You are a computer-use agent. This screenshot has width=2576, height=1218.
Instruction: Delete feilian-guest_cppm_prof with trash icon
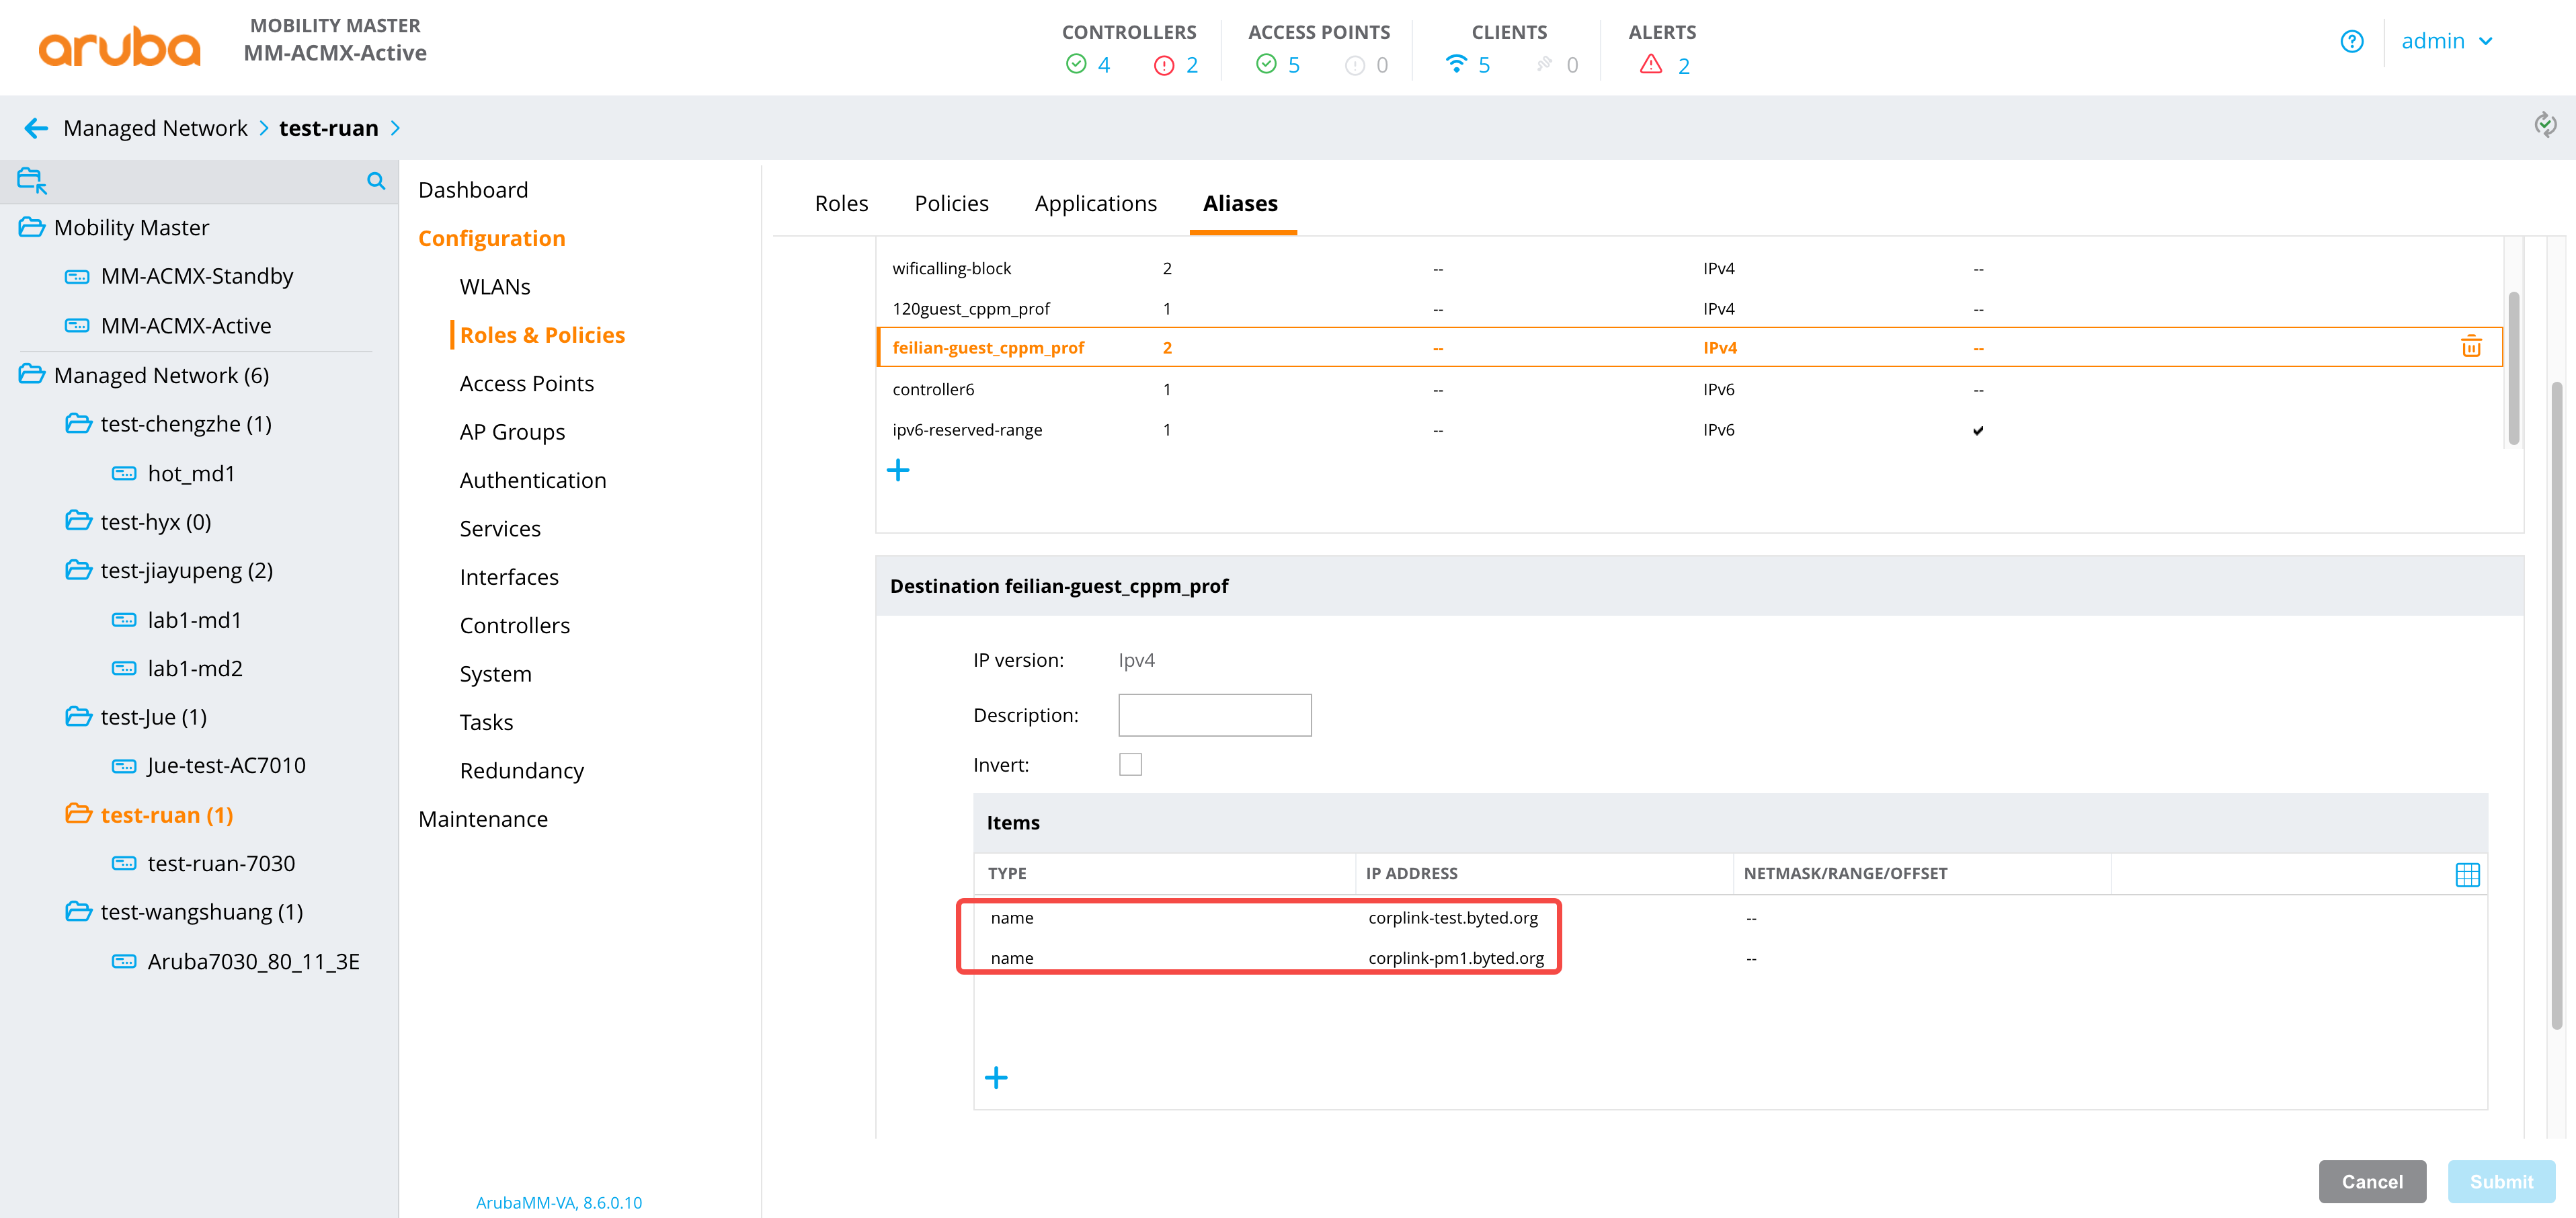(x=2470, y=347)
